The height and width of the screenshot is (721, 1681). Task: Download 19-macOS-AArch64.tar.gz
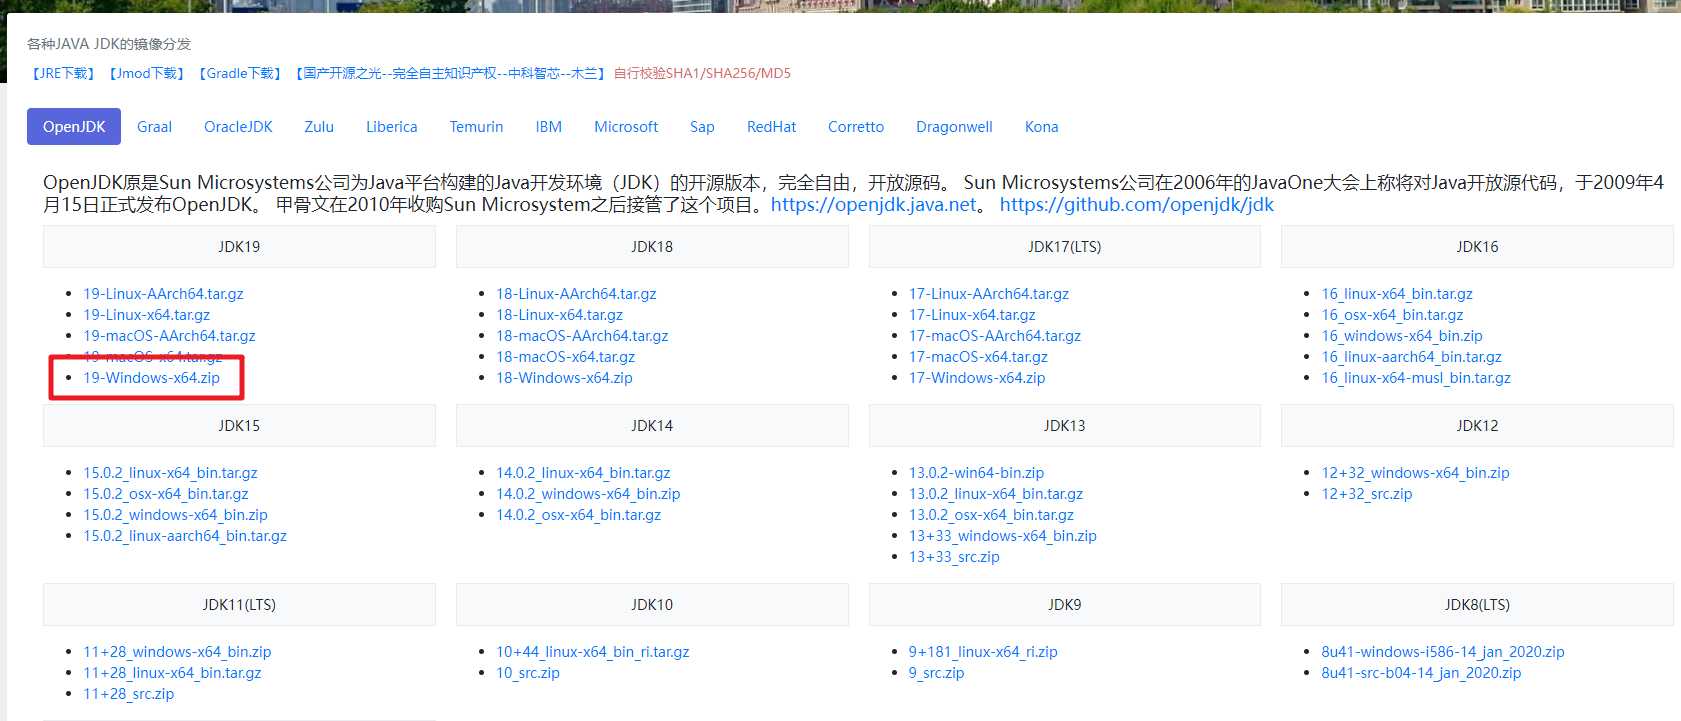coord(169,336)
